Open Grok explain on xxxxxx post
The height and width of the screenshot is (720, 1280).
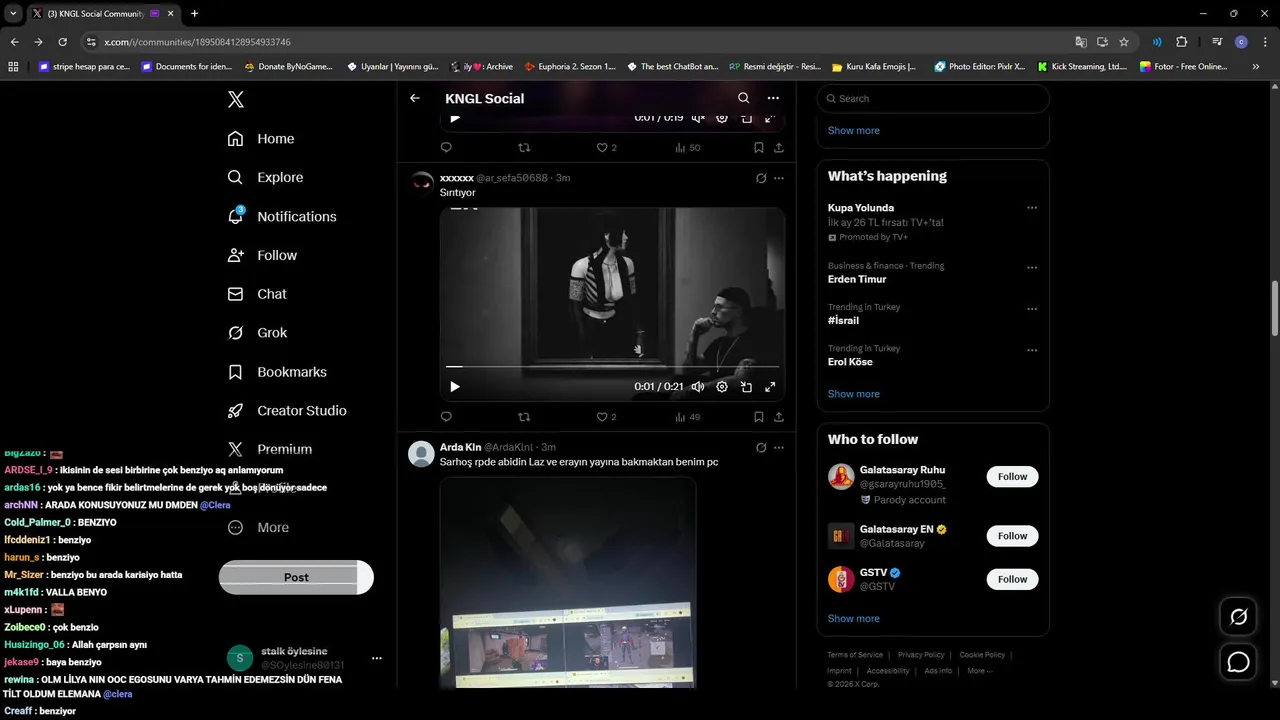(x=761, y=178)
